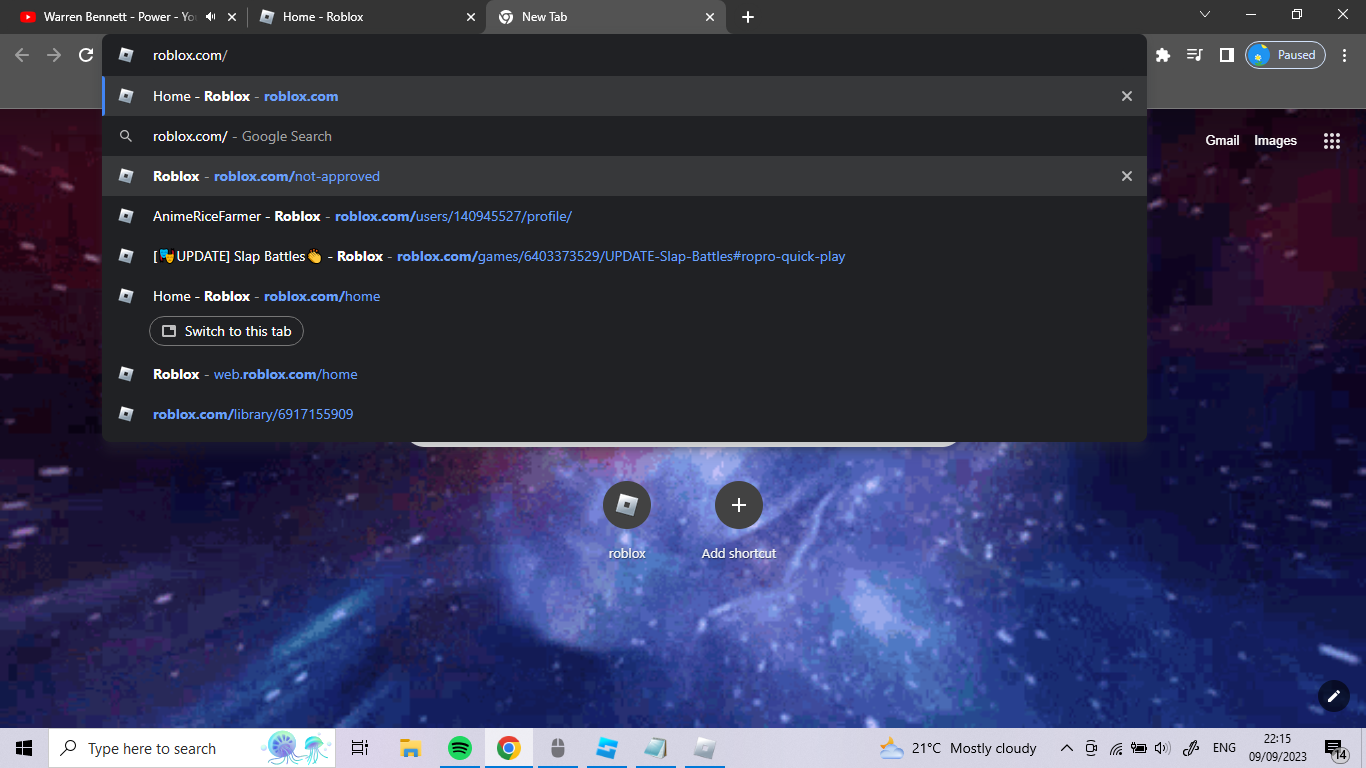Open File Explorer from the taskbar
The width and height of the screenshot is (1366, 768).
[x=410, y=748]
